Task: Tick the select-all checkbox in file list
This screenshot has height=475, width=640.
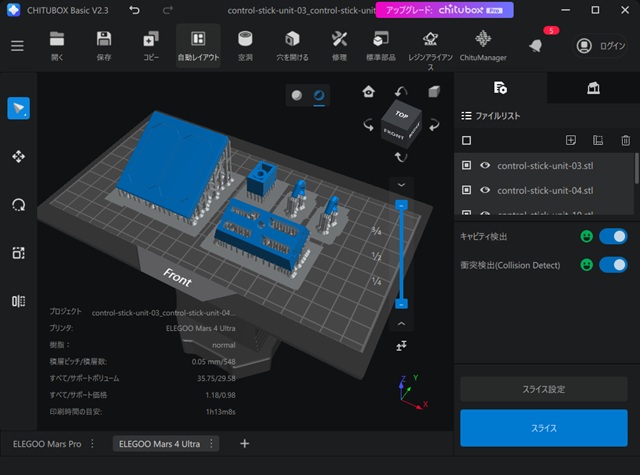Action: tap(466, 140)
